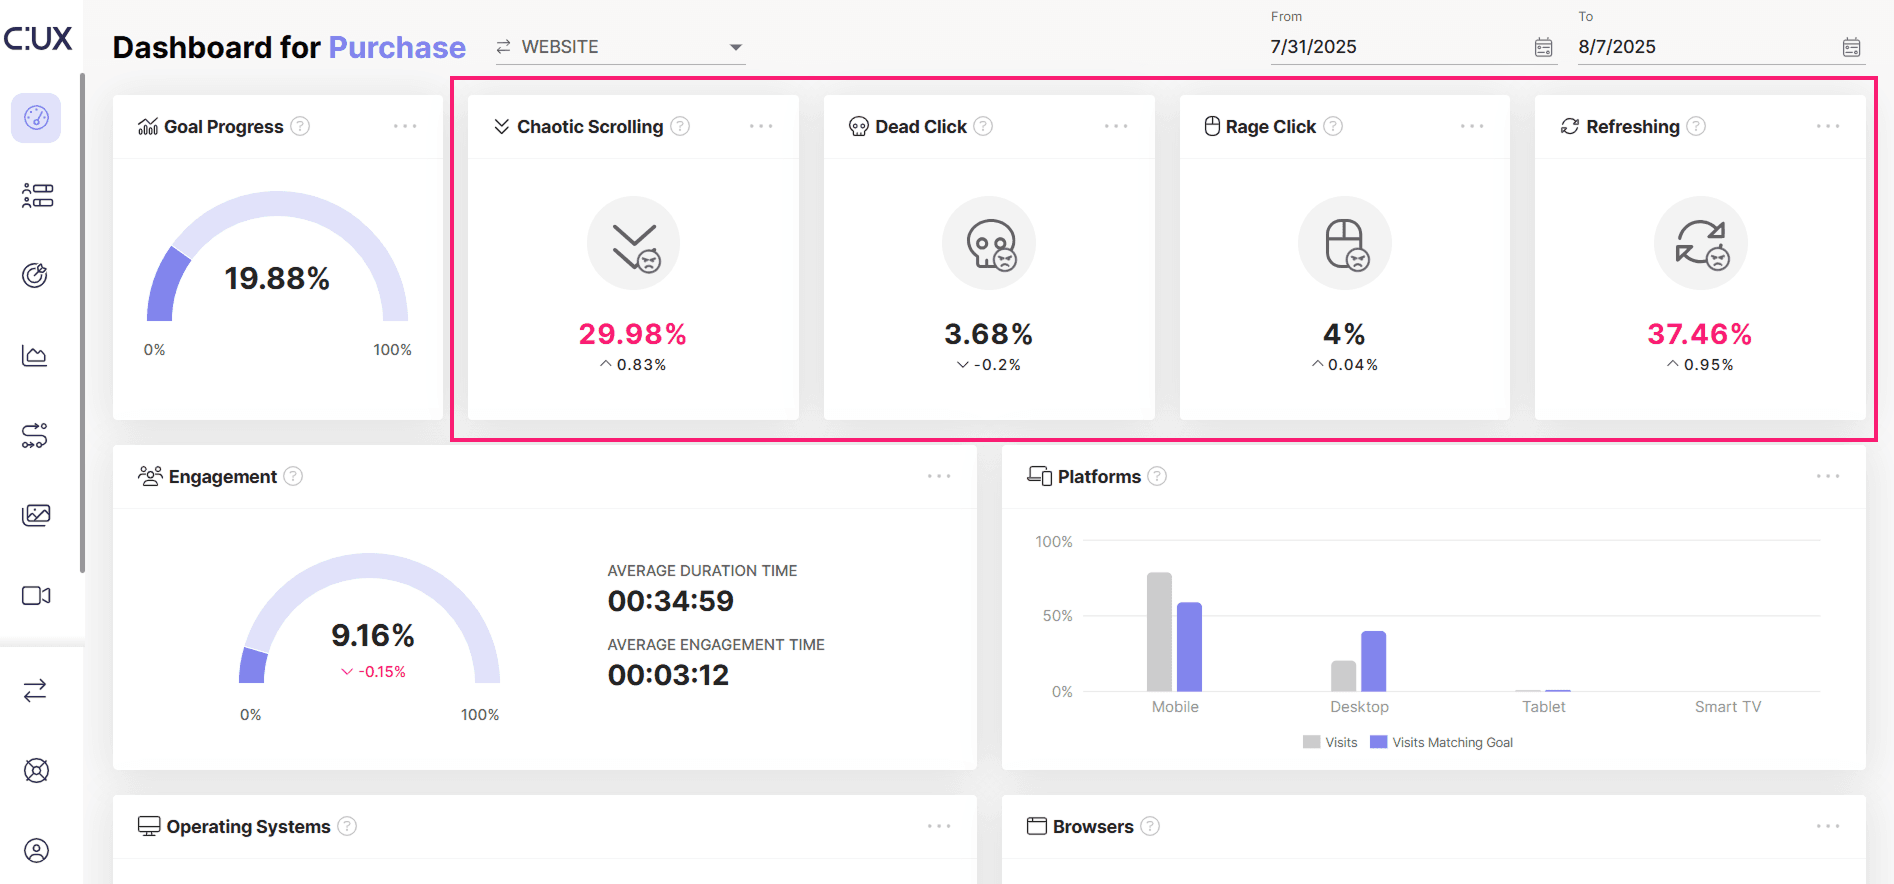
Task: Click the Rage Click help icon
Action: coord(1333,126)
